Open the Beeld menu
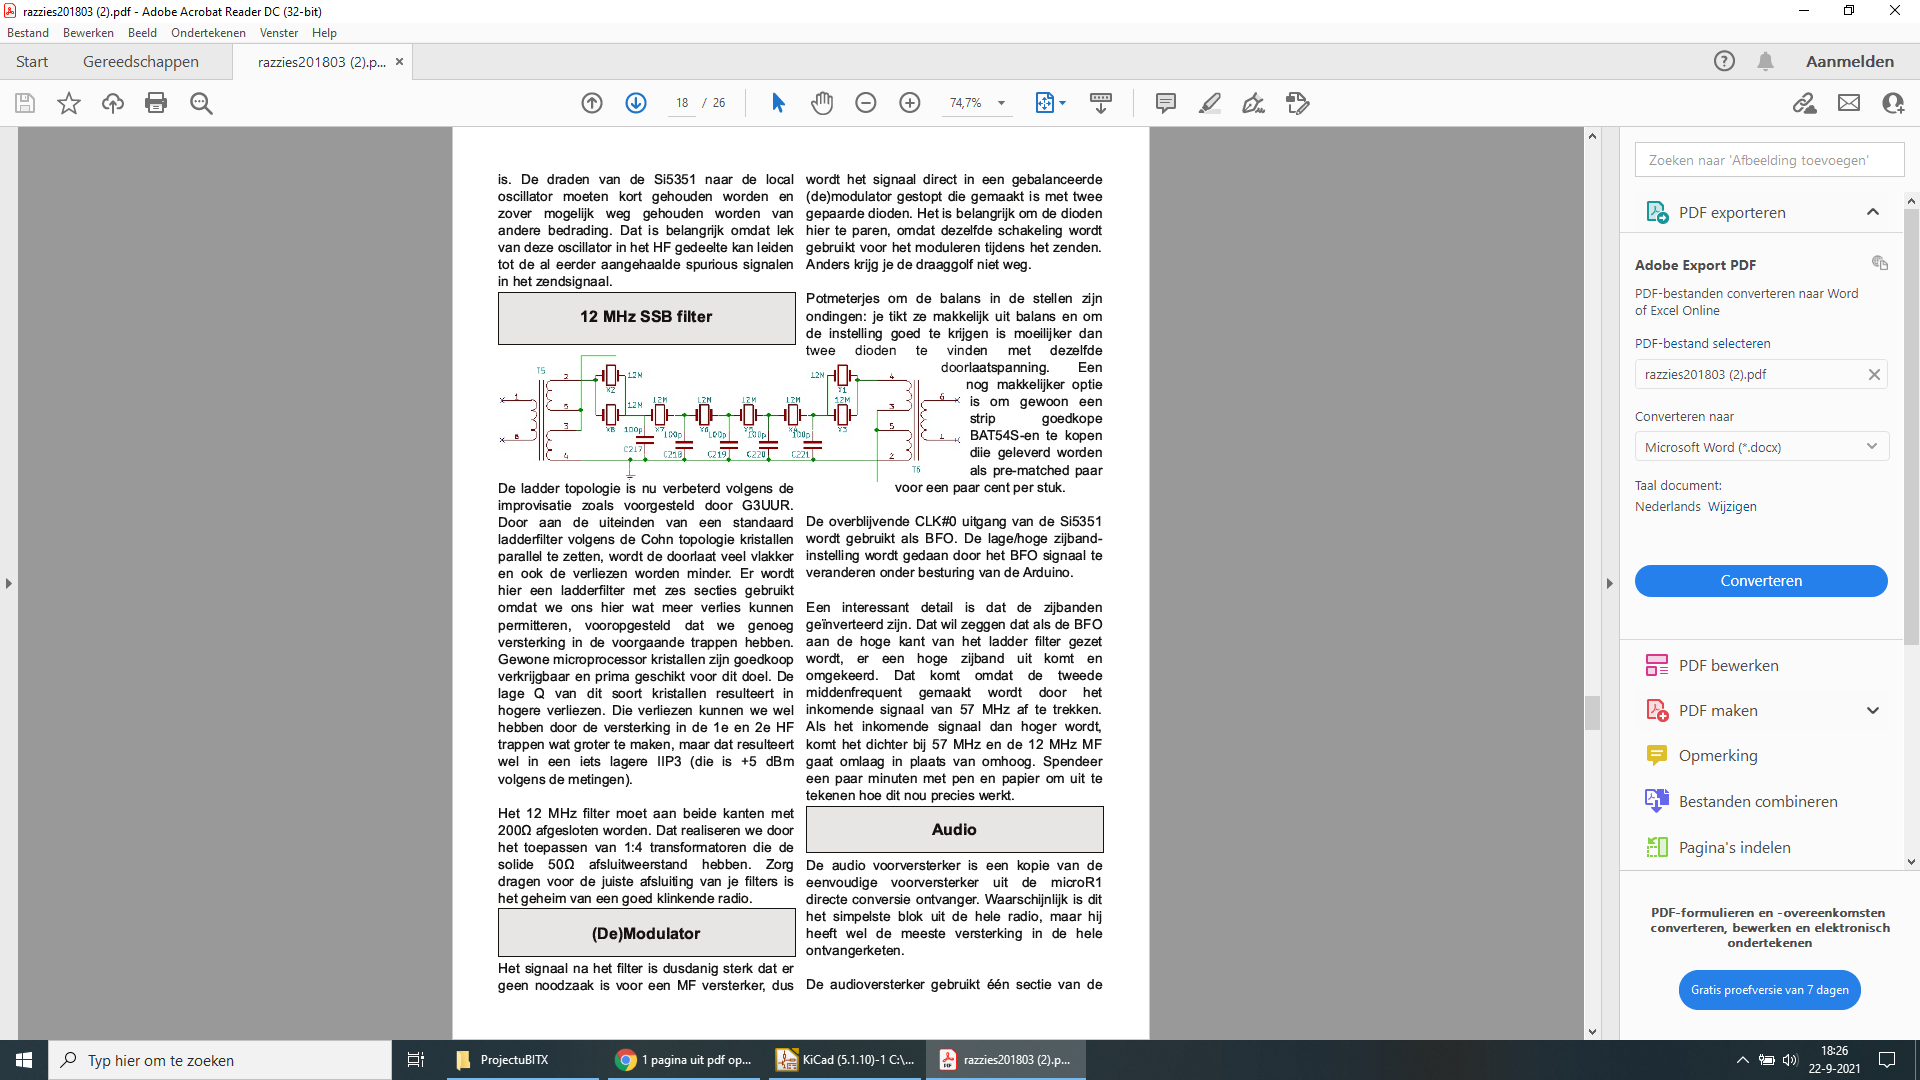 (142, 33)
